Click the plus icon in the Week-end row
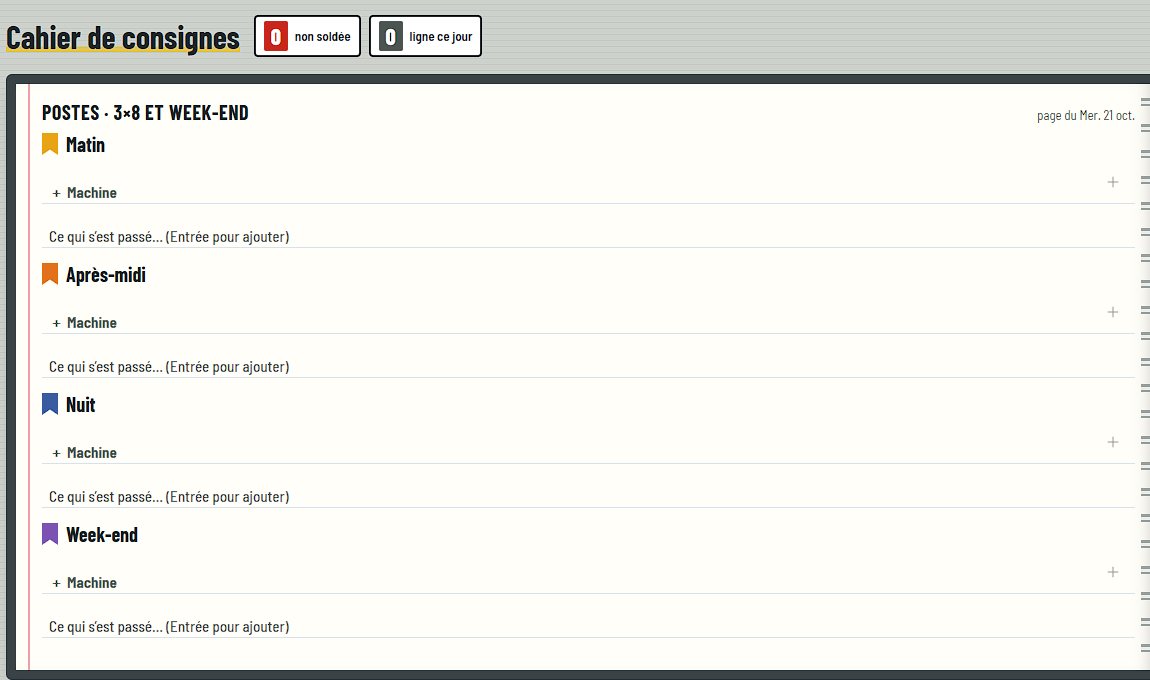The width and height of the screenshot is (1150, 680). (x=1113, y=571)
